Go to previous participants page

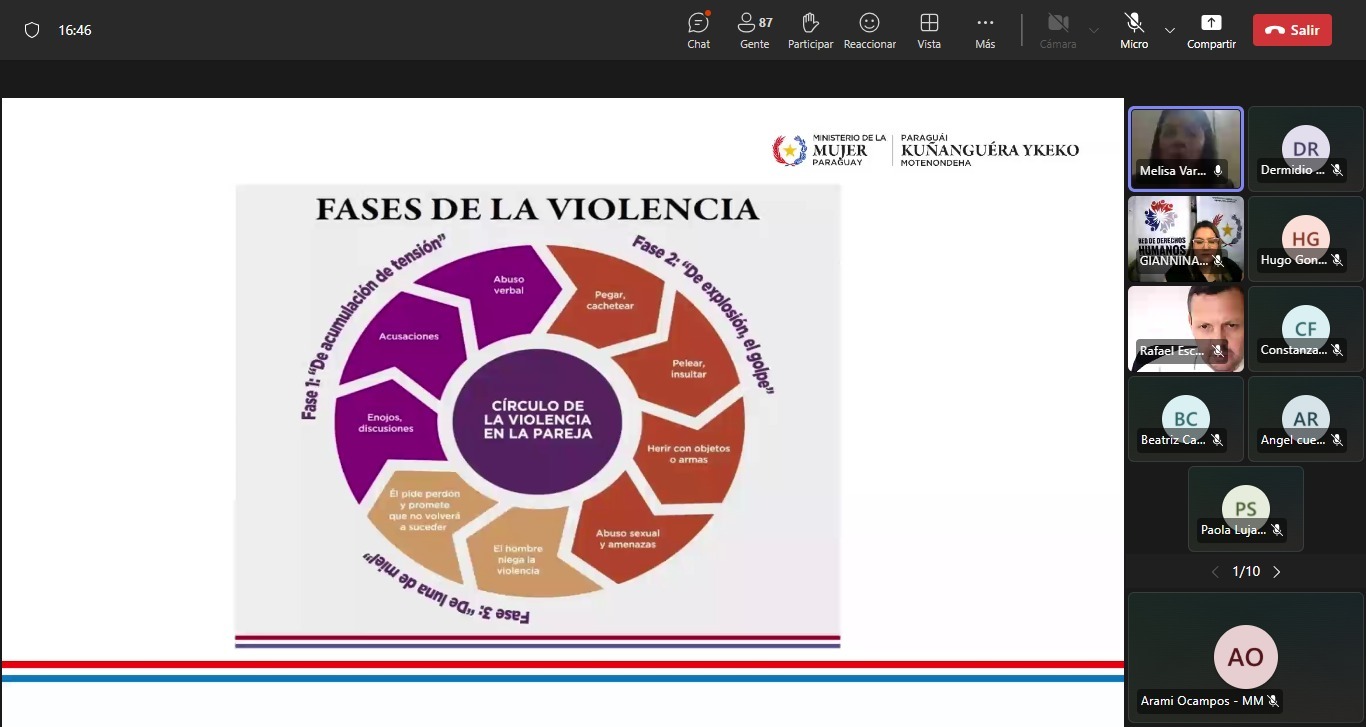click(1215, 572)
